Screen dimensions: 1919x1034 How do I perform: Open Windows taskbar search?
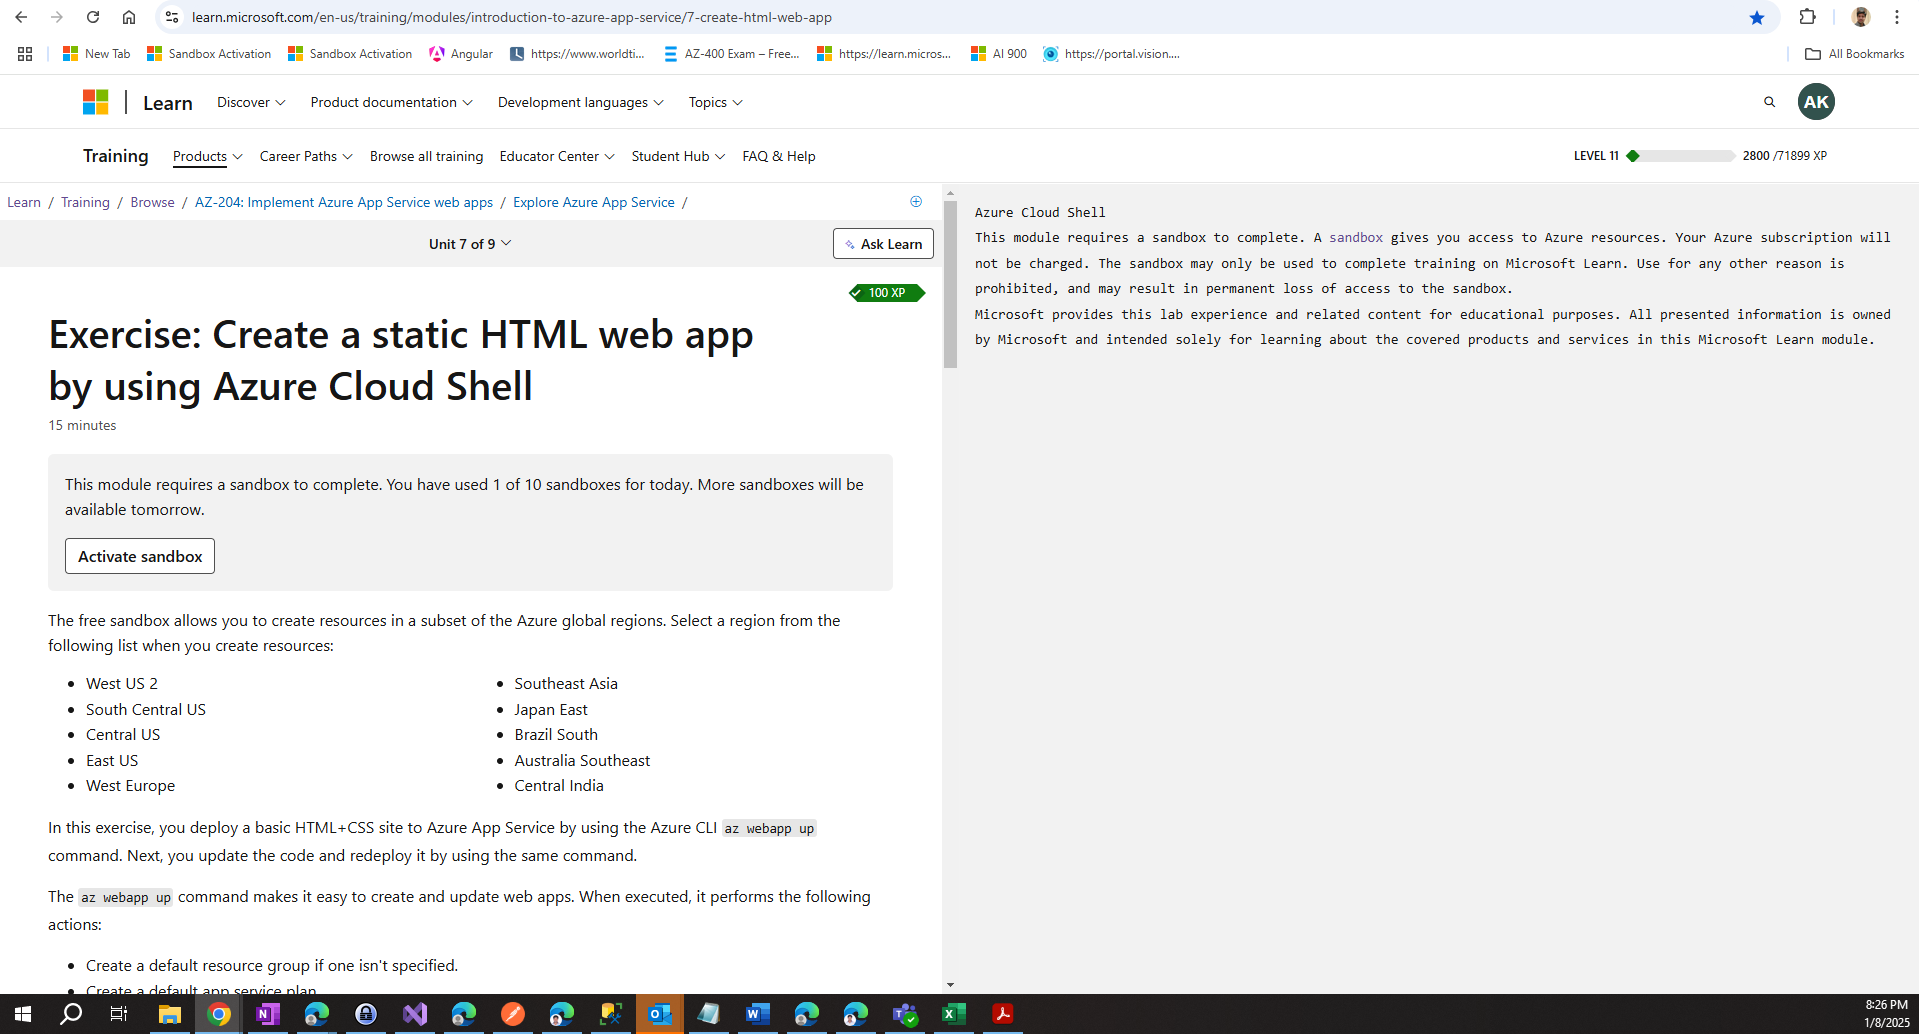[x=71, y=1014]
